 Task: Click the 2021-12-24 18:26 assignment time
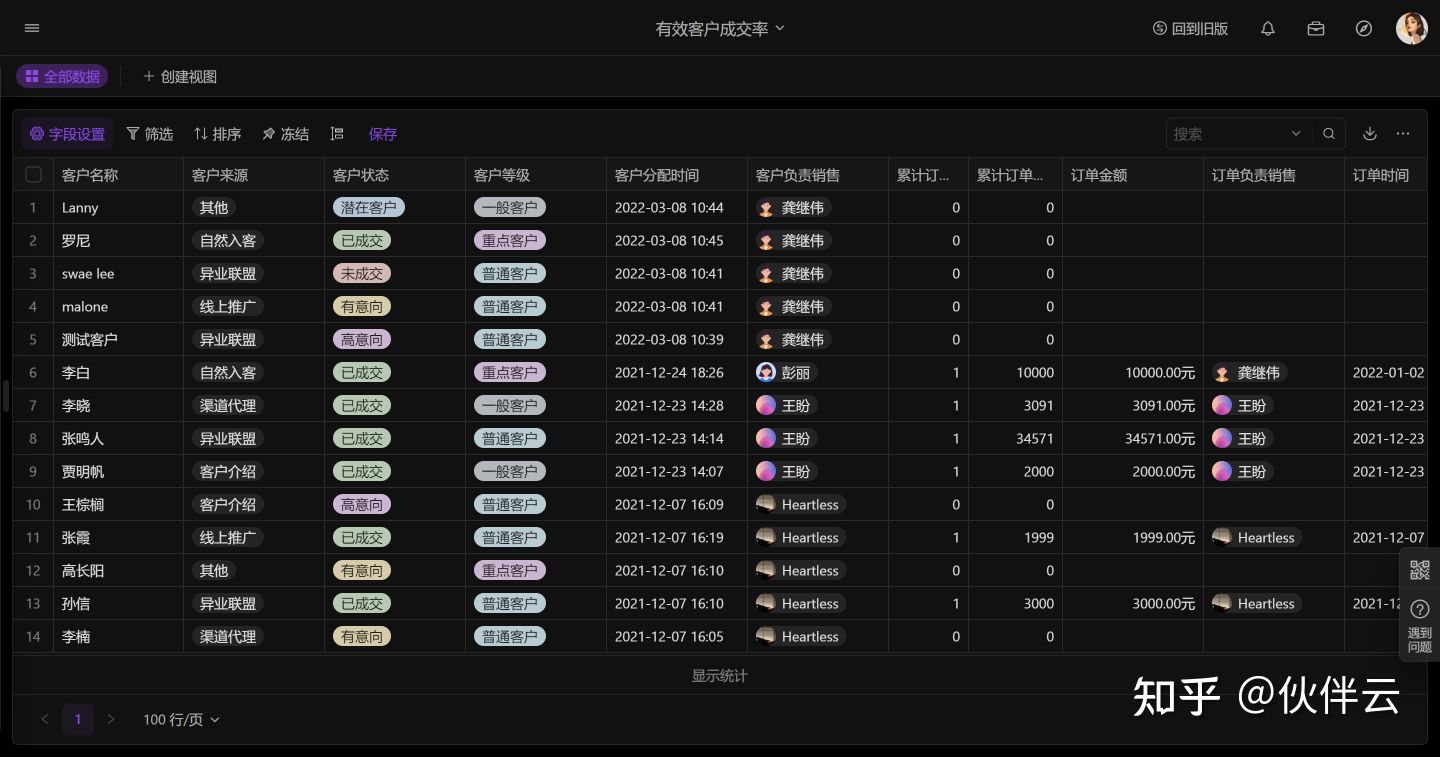(669, 373)
